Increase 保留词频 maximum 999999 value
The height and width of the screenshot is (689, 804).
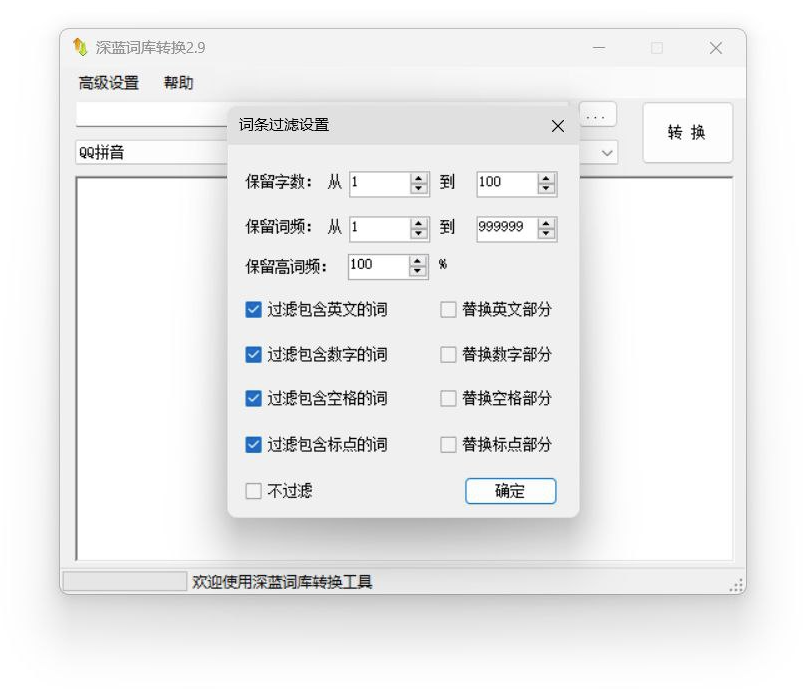click(x=547, y=224)
